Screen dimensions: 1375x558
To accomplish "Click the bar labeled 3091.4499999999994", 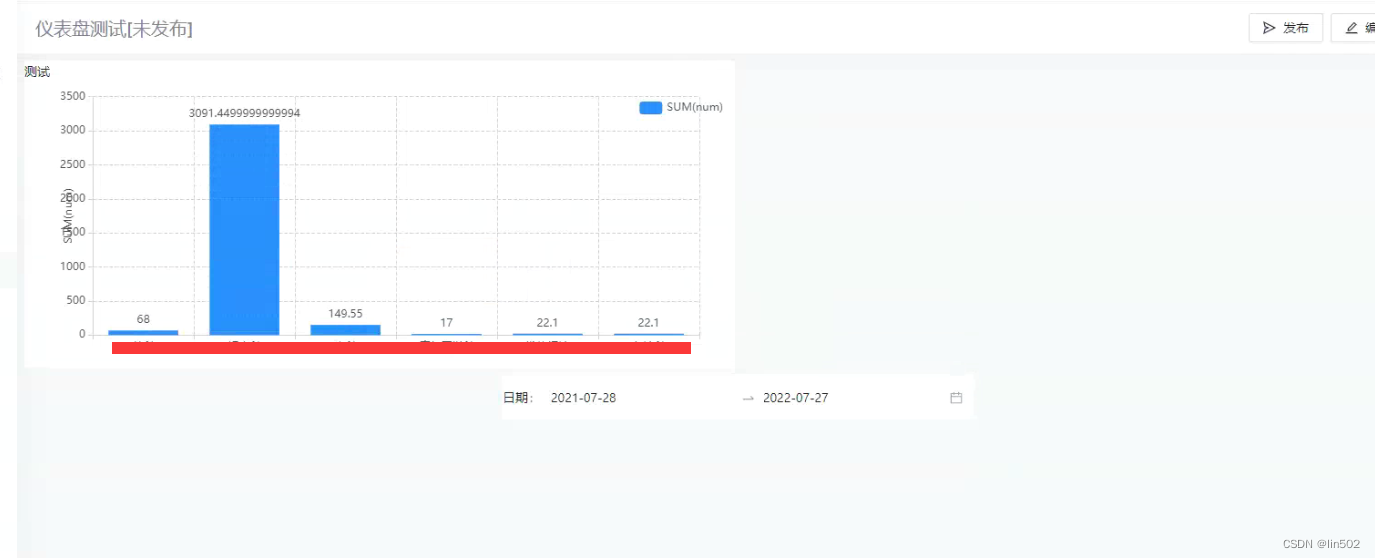I will 244,229.
